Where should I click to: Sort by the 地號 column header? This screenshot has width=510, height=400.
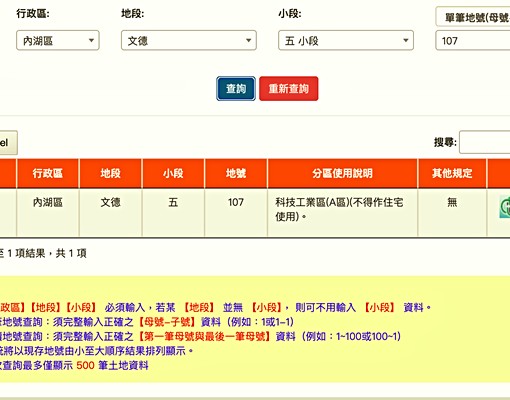click(x=236, y=173)
